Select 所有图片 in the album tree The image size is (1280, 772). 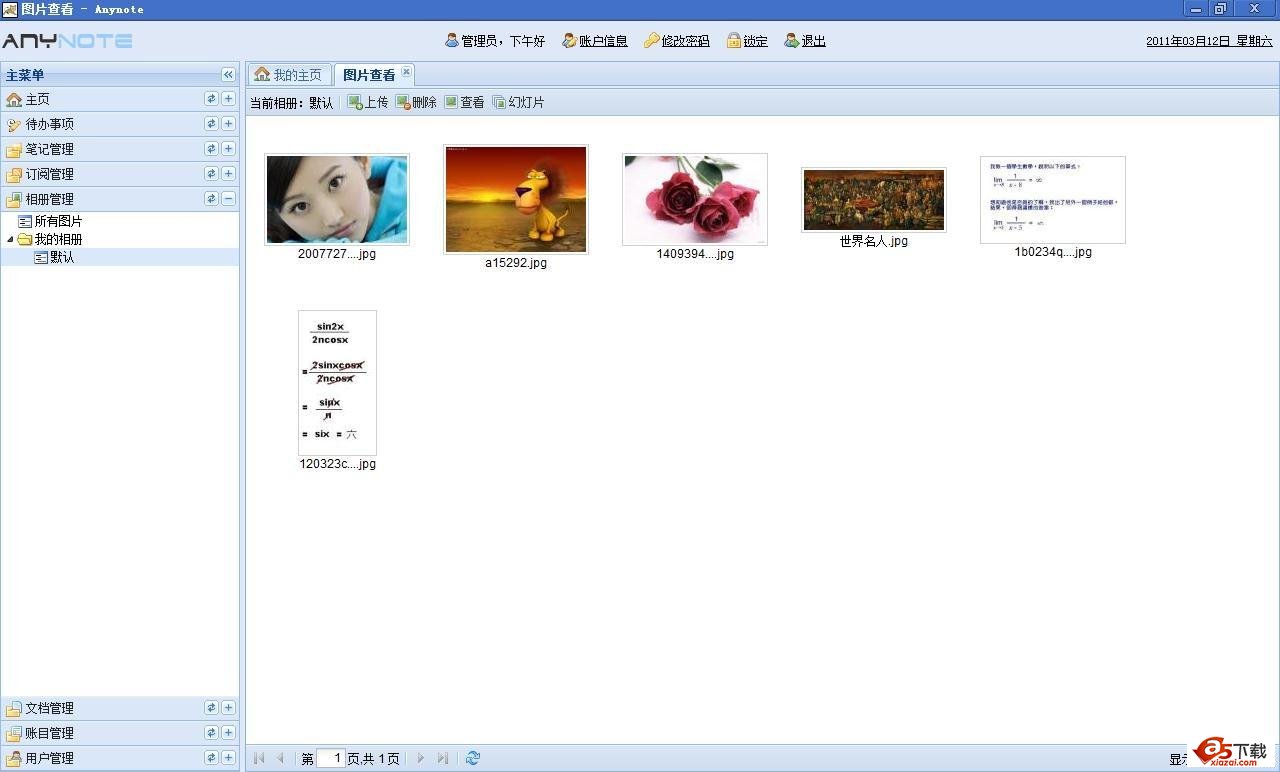coord(58,222)
